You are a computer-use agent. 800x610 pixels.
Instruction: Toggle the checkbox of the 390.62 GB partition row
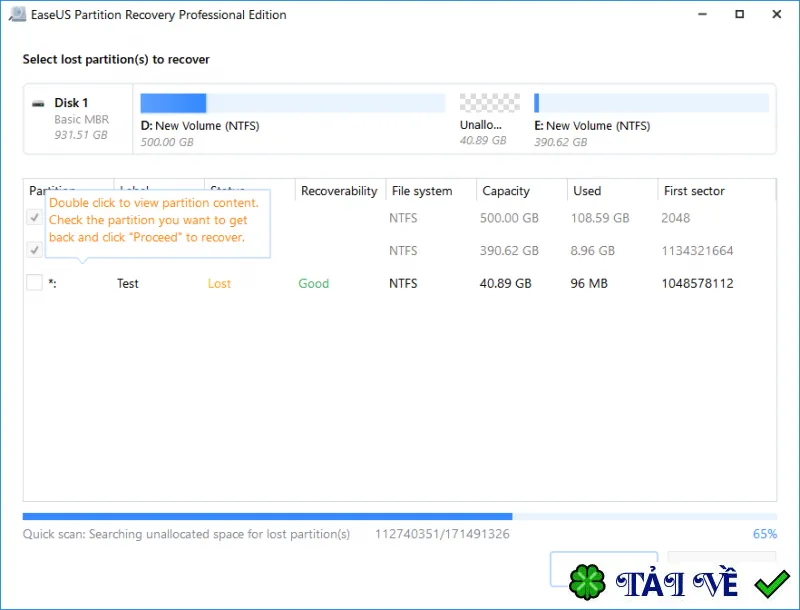(34, 250)
